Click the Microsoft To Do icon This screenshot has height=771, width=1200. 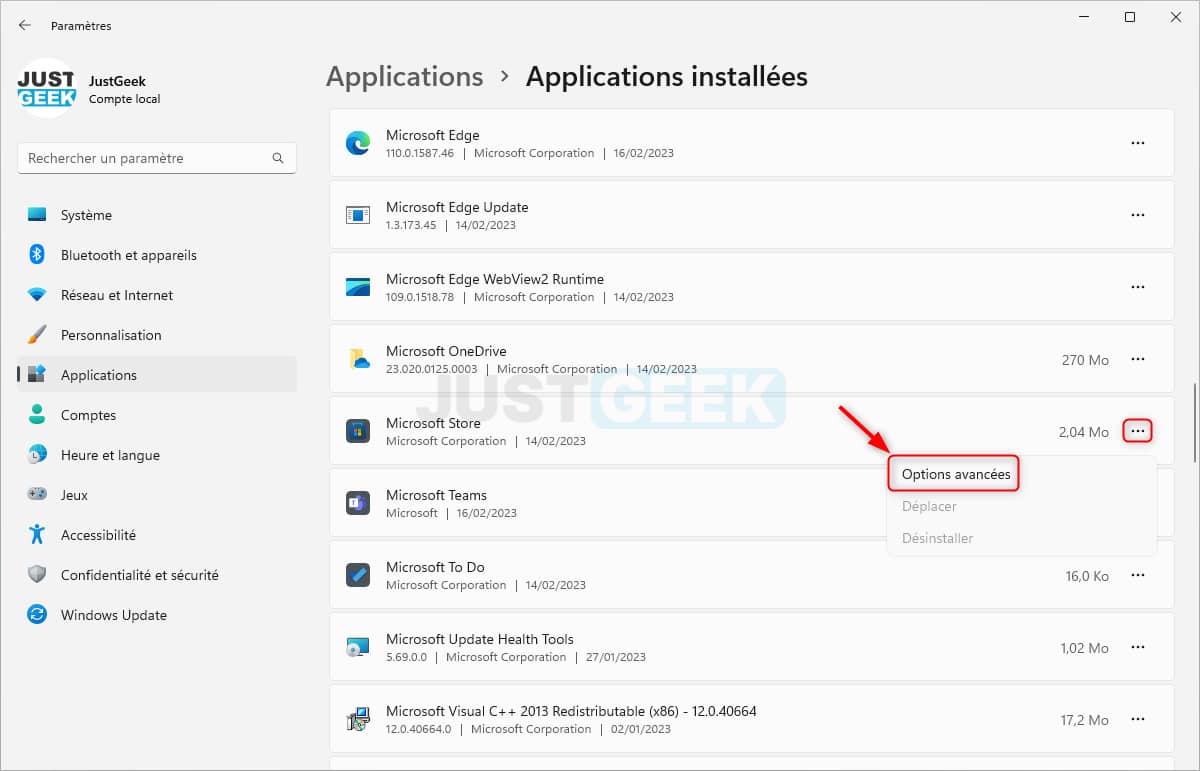click(358, 575)
